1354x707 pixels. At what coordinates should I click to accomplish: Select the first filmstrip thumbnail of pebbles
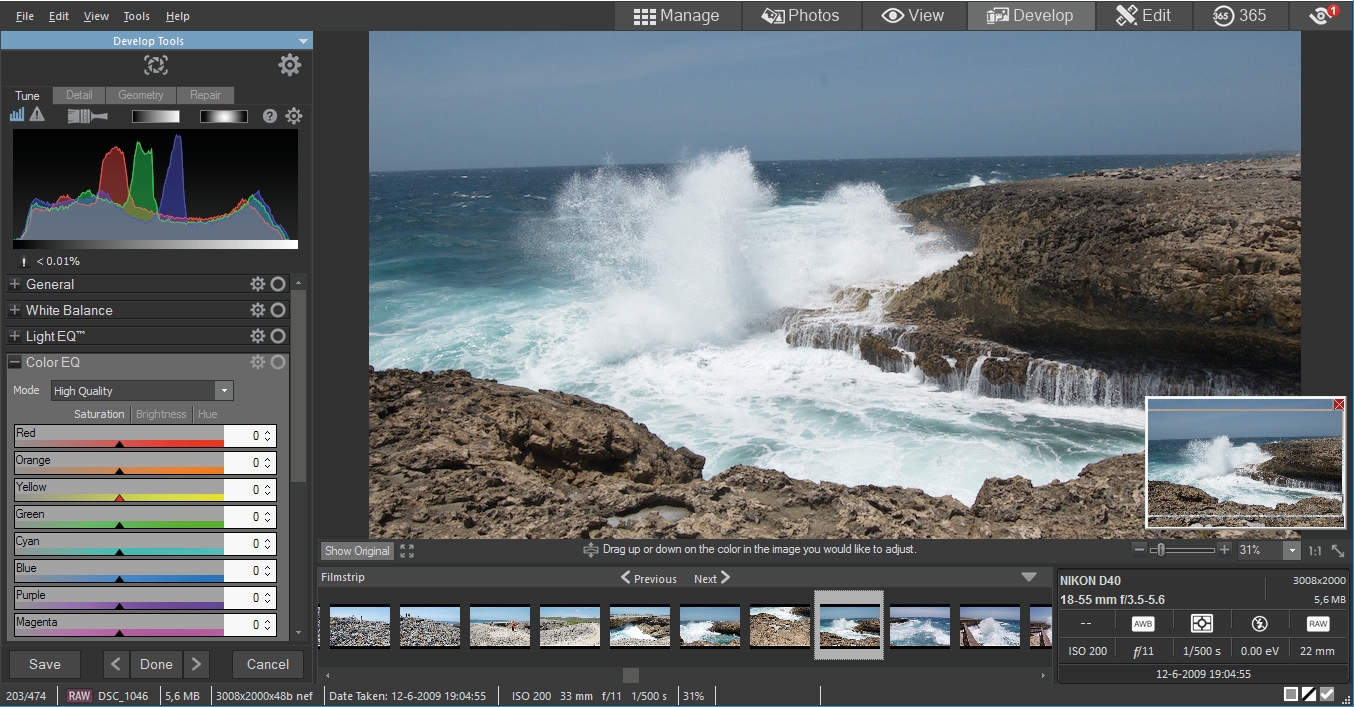coord(360,626)
